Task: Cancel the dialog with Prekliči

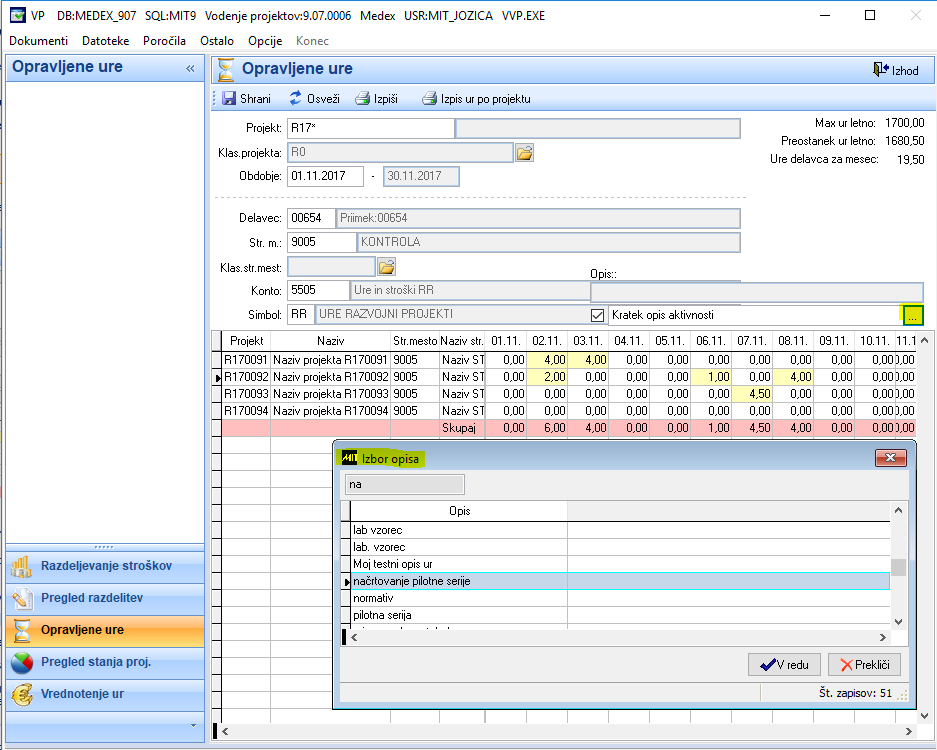Action: pyautogui.click(x=864, y=664)
